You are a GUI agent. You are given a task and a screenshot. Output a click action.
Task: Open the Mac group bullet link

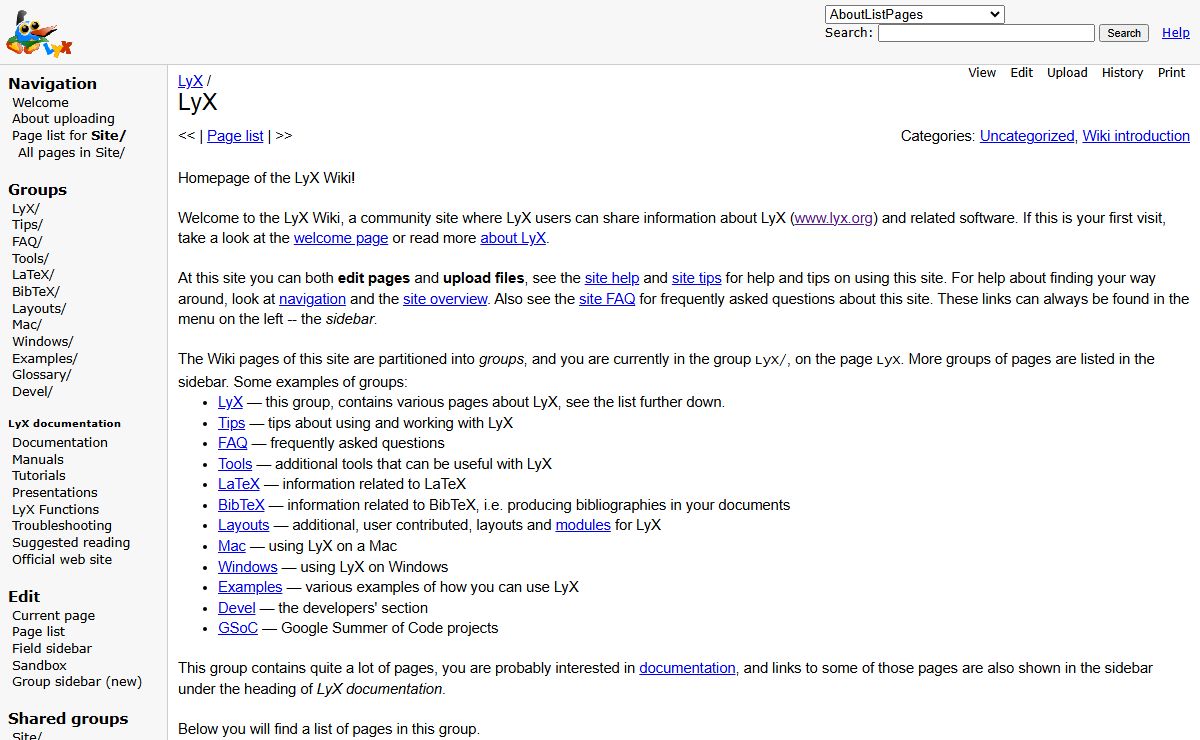pyautogui.click(x=232, y=546)
